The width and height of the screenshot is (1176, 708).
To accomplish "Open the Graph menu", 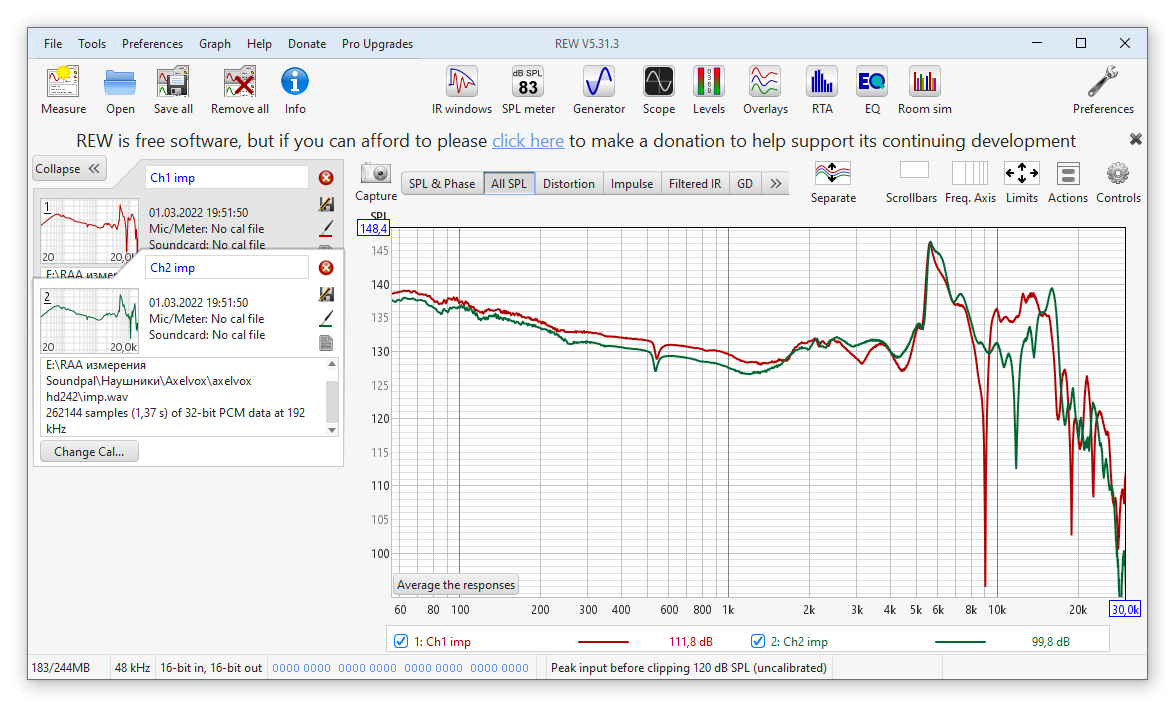I will point(214,44).
